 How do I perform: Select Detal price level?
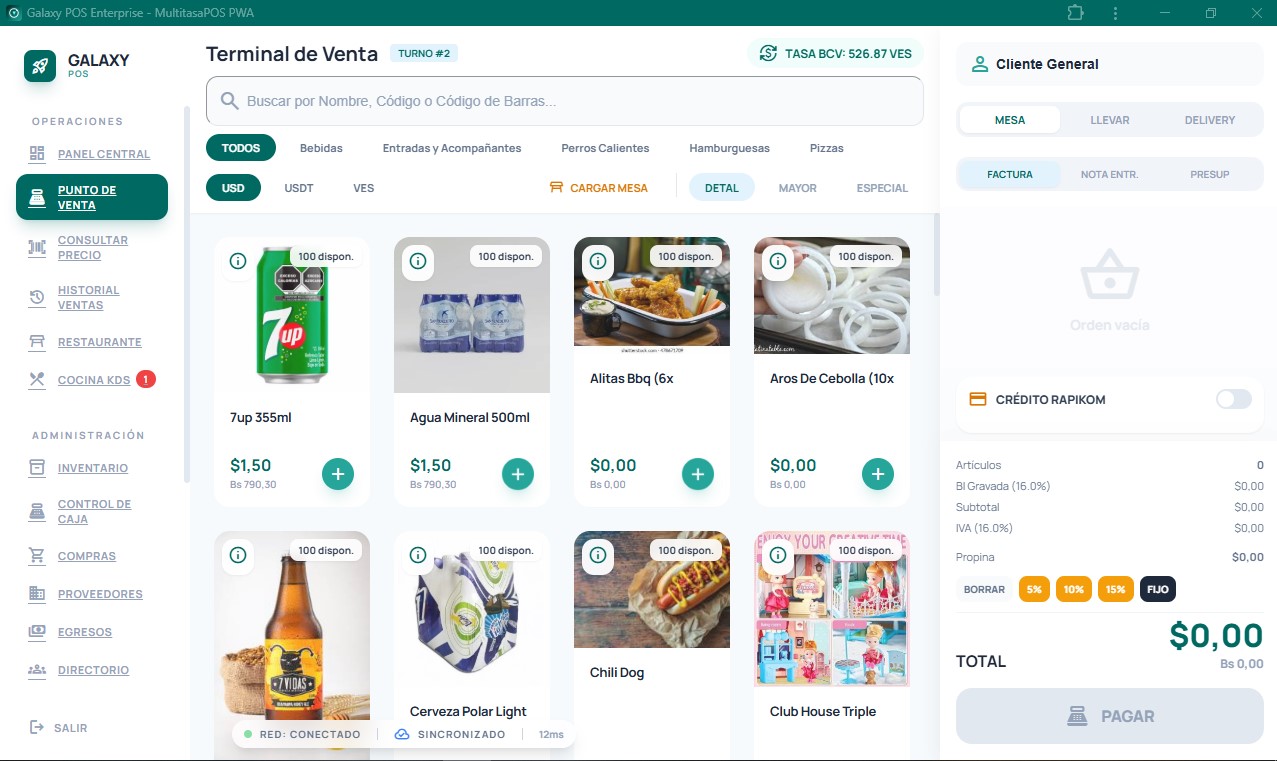pos(721,188)
